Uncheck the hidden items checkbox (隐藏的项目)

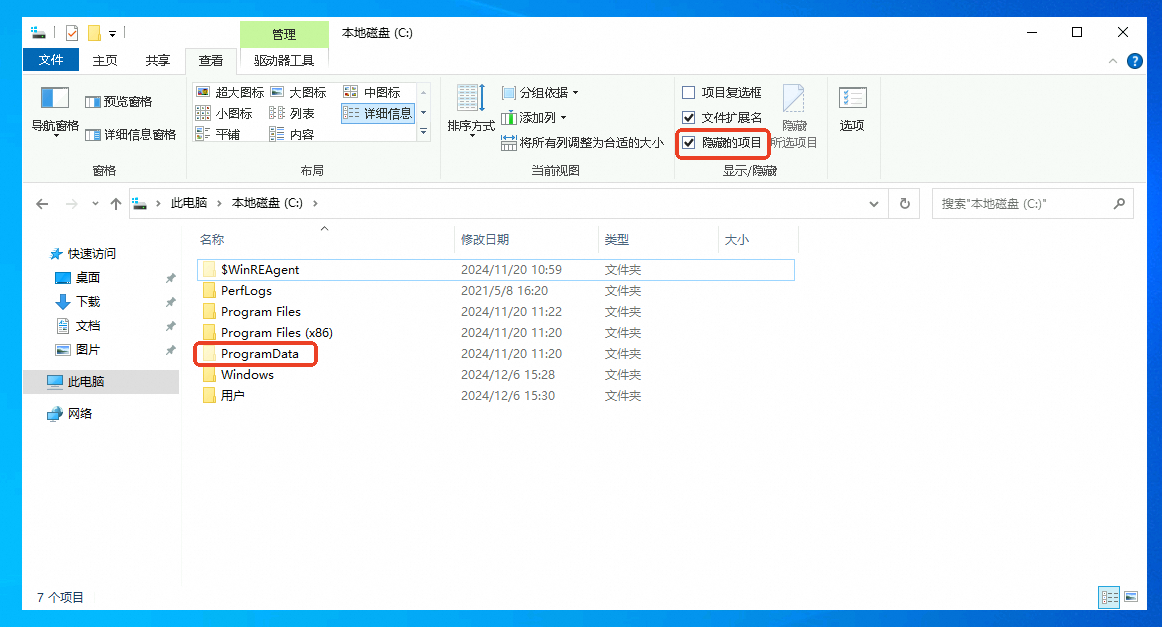tap(688, 143)
